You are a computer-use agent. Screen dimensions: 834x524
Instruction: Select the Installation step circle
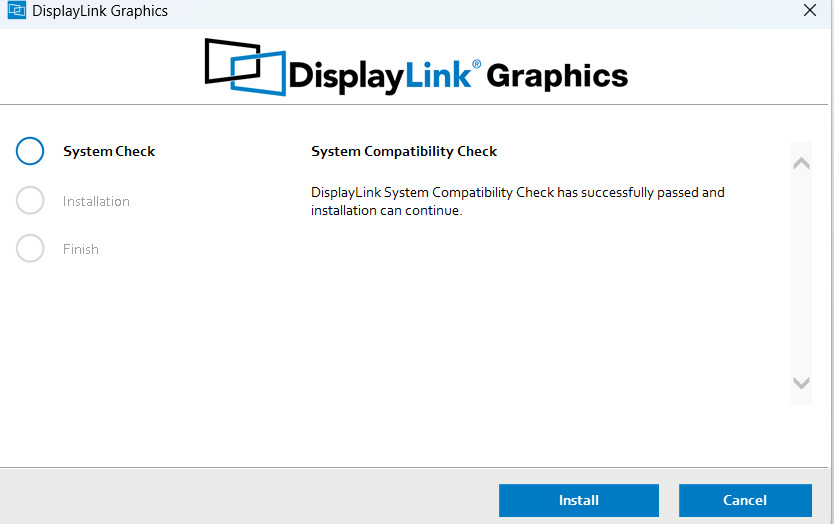[30, 201]
